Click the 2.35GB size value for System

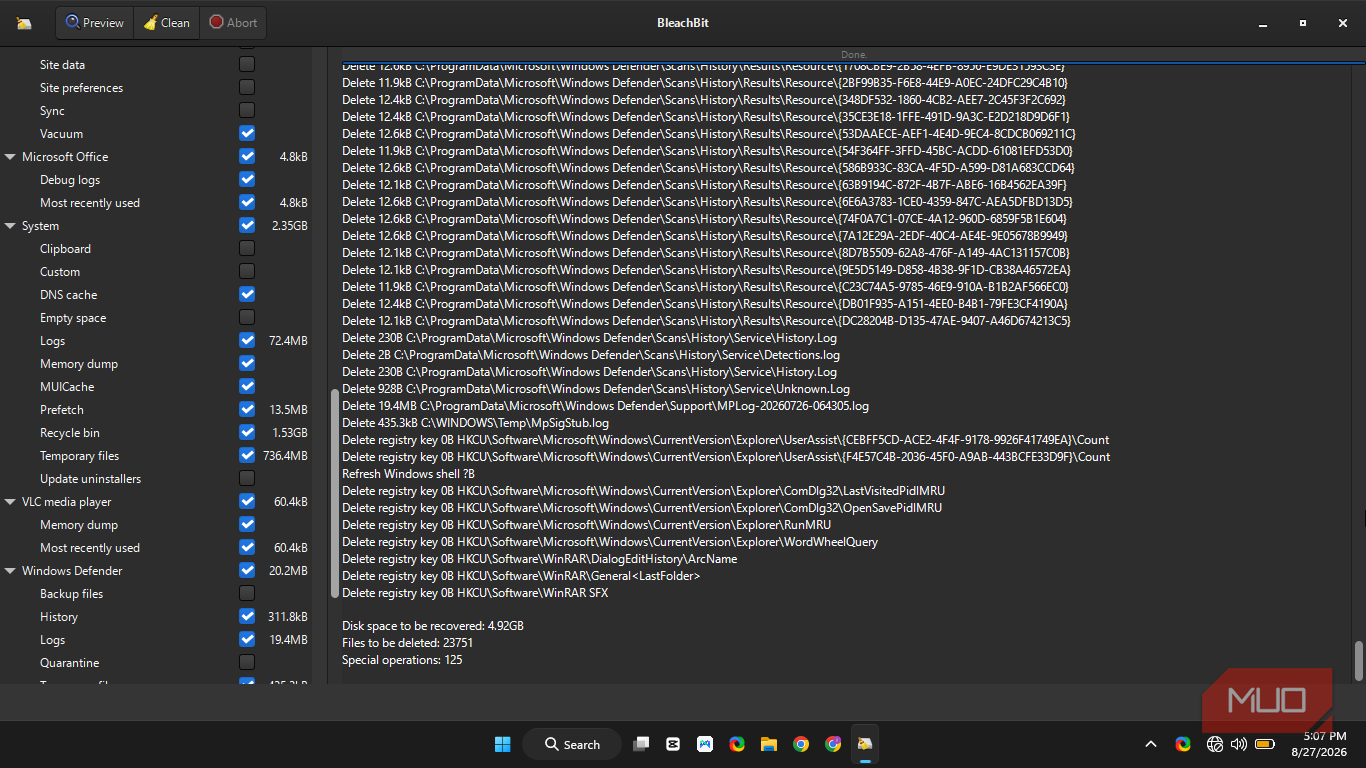tap(289, 226)
